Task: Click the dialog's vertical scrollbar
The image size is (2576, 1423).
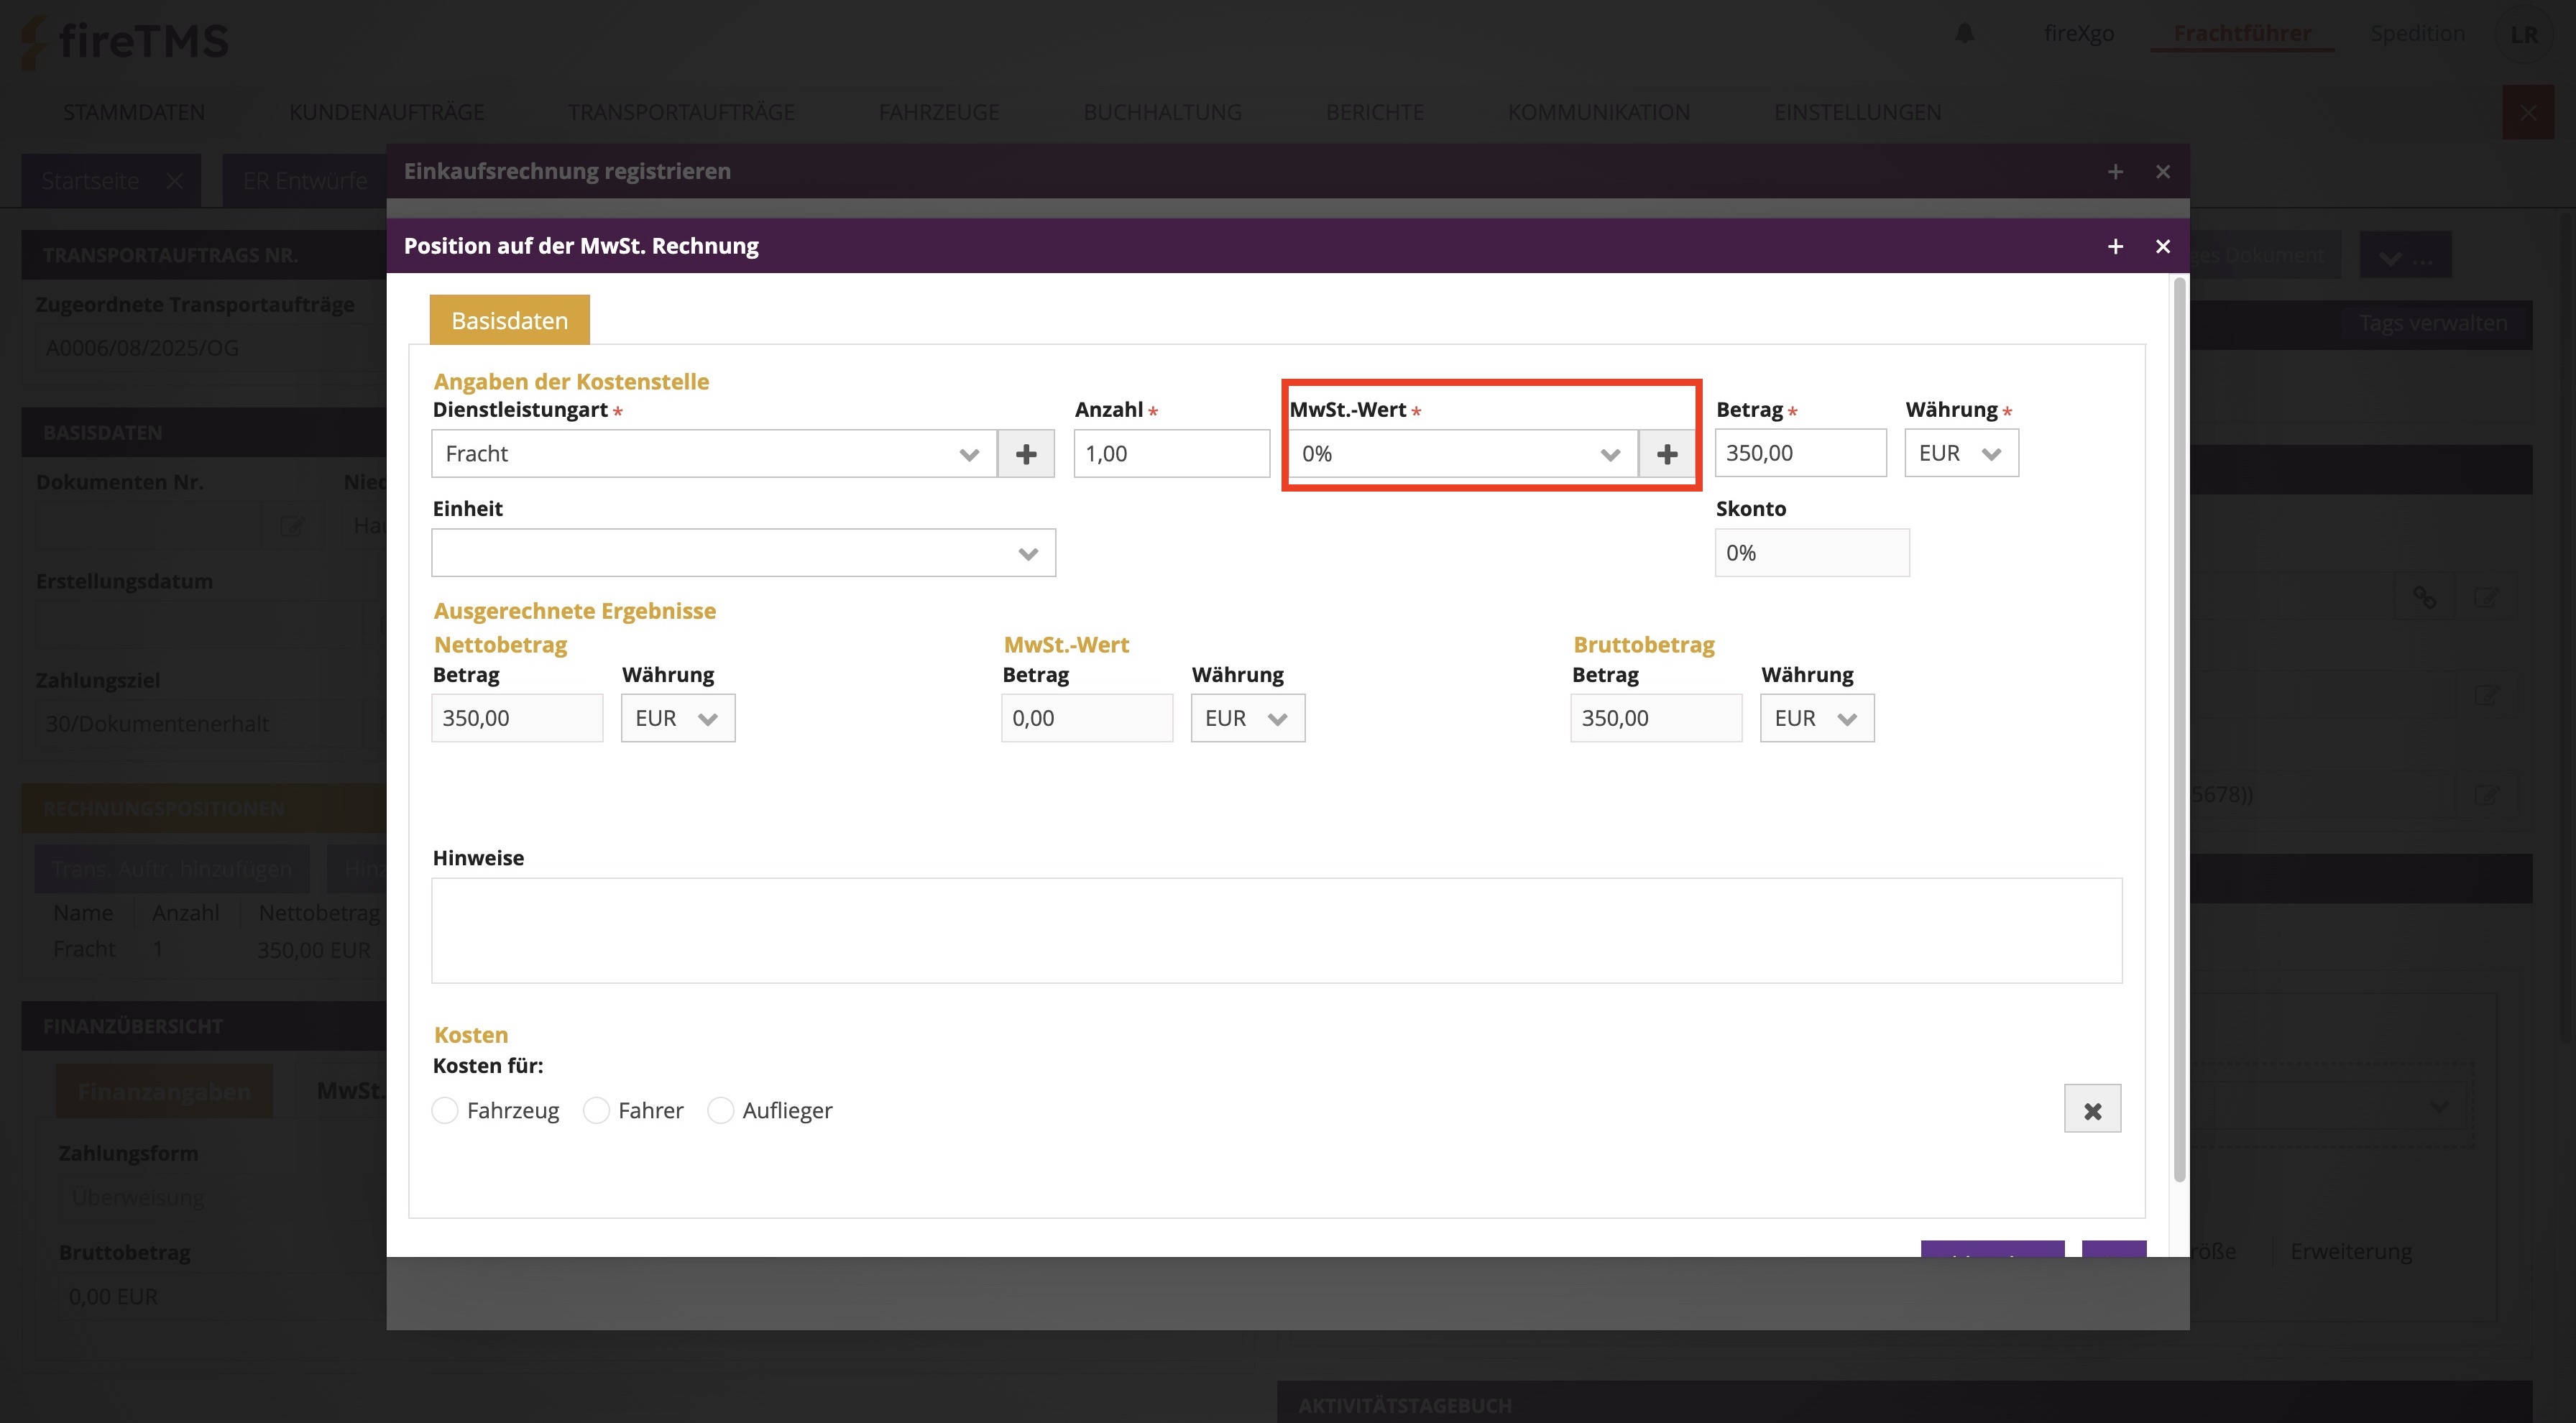Action: coord(2179,730)
